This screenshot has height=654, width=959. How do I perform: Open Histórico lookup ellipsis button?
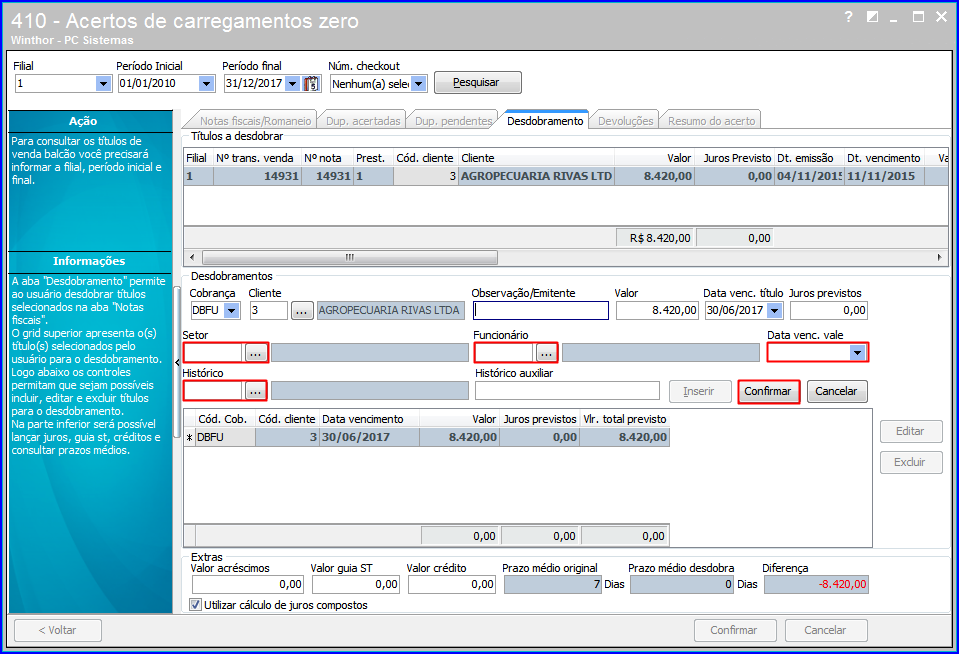[256, 391]
